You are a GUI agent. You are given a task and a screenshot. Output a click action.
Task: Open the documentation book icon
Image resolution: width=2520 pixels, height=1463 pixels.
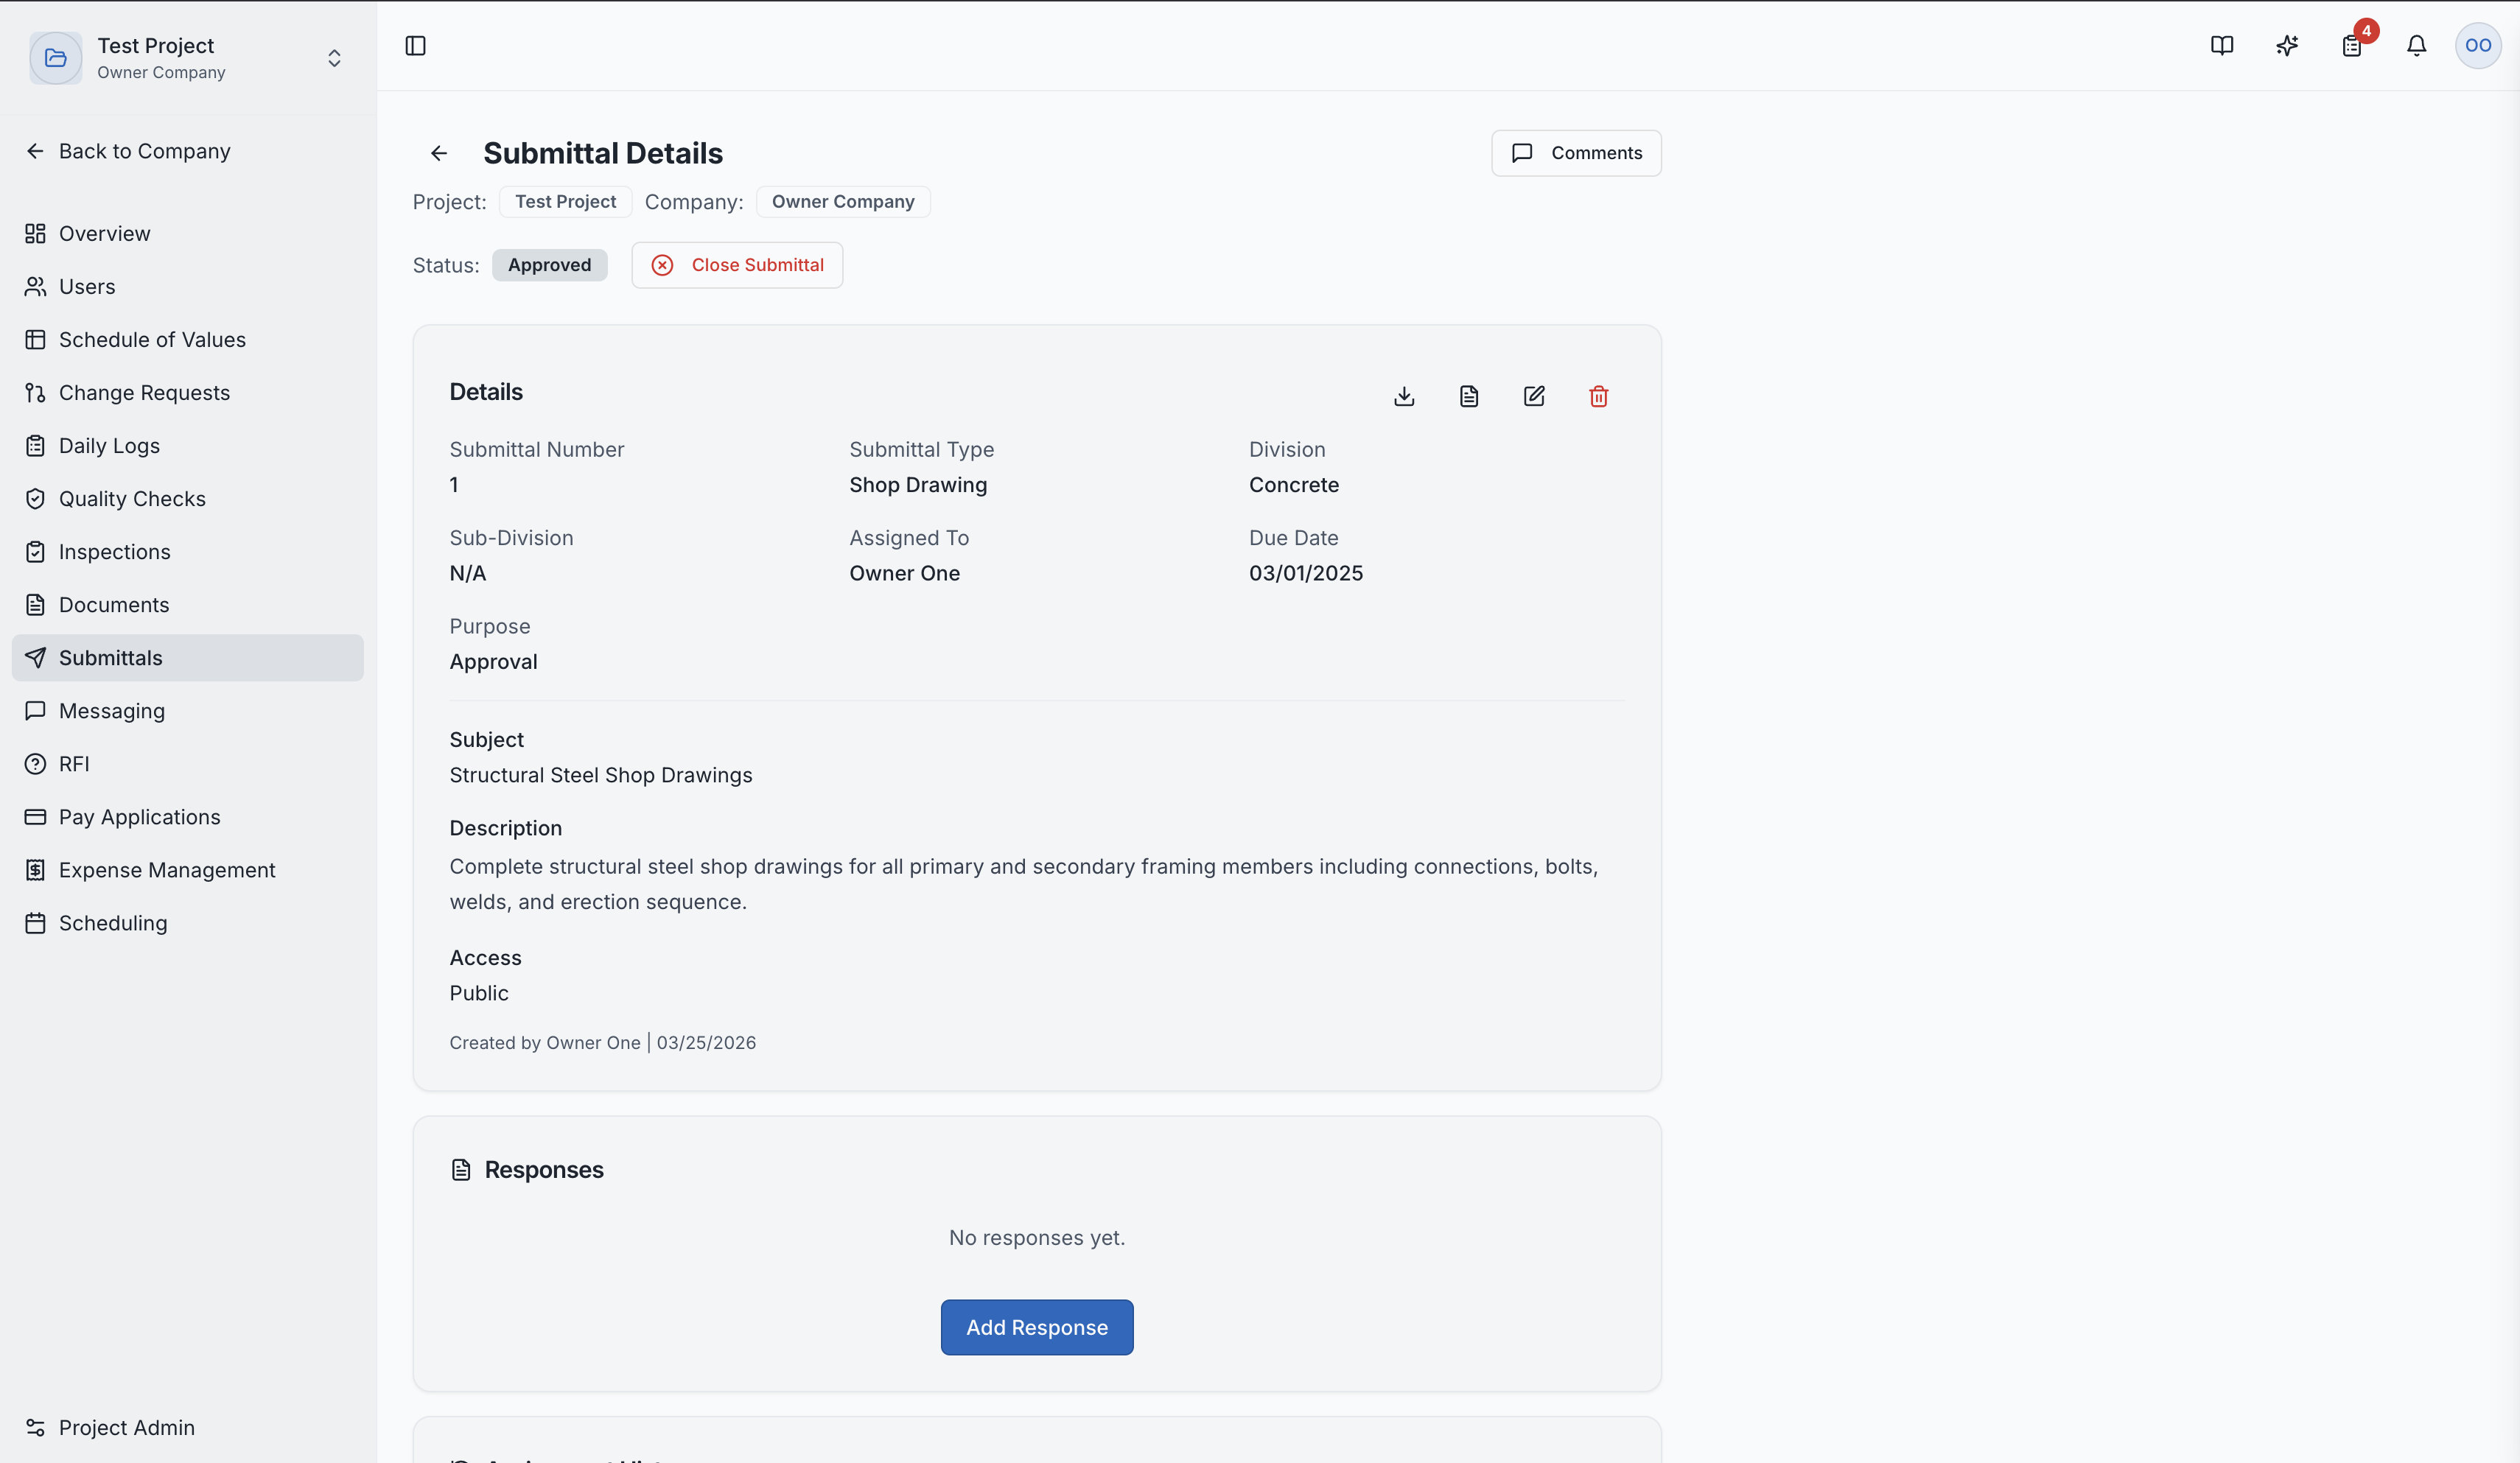(2221, 46)
